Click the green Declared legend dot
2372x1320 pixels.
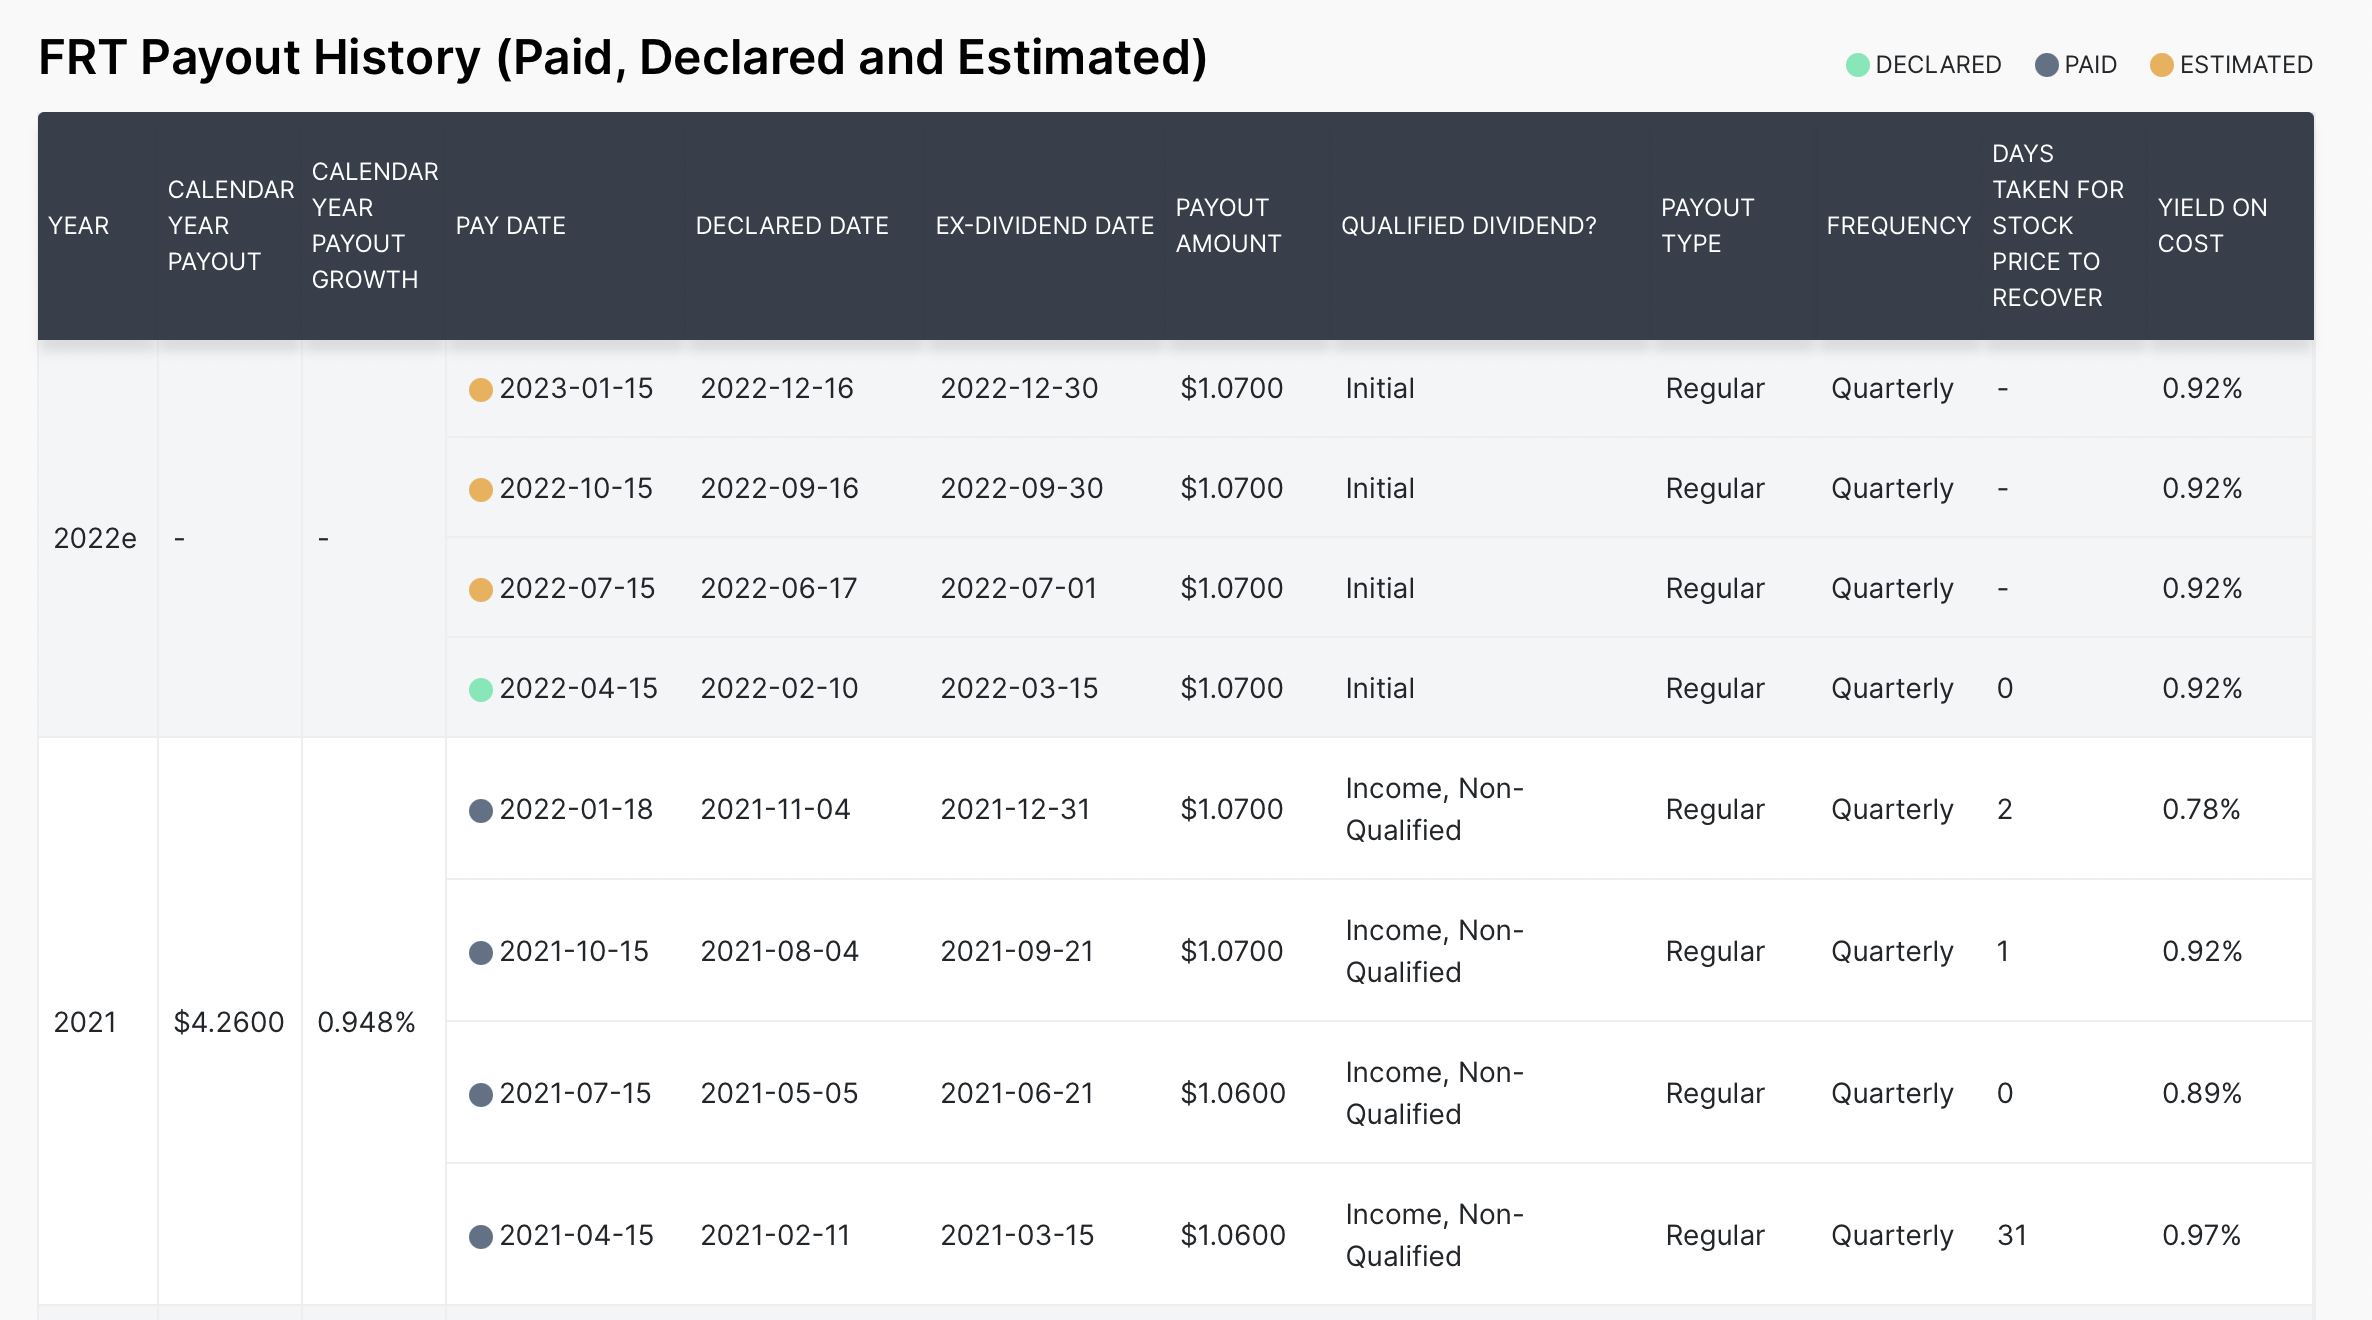1857,65
